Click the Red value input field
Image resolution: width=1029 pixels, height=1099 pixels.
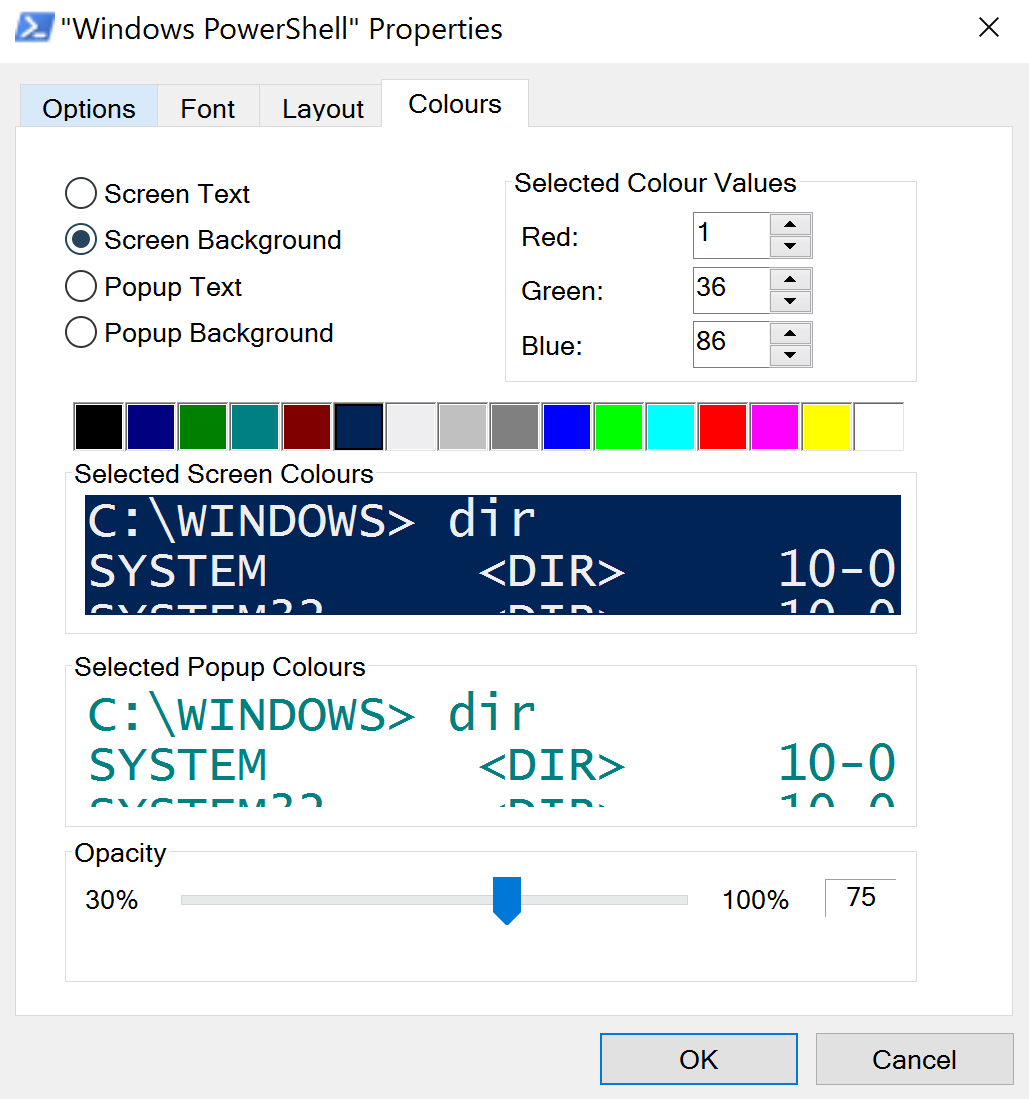coord(731,236)
